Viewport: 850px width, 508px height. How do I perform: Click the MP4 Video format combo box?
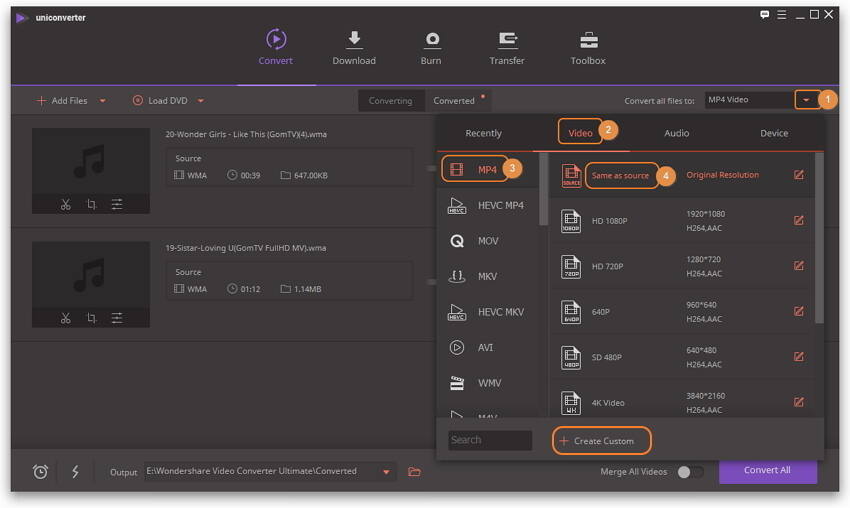749,100
